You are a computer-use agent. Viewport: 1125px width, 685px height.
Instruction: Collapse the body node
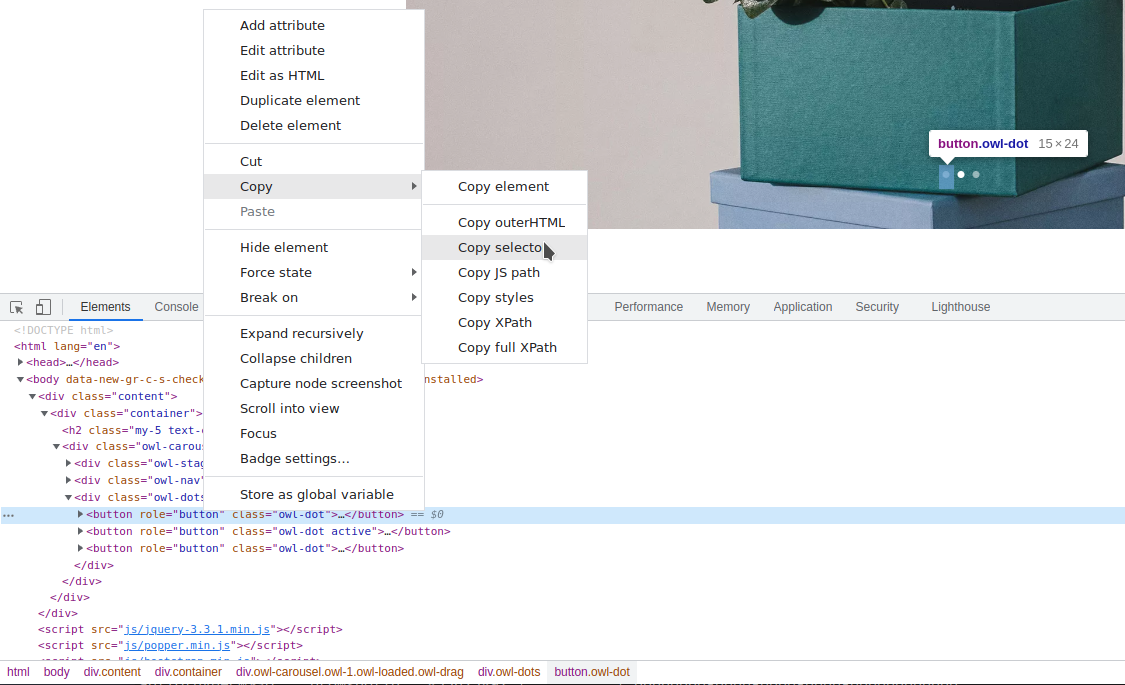(x=21, y=379)
